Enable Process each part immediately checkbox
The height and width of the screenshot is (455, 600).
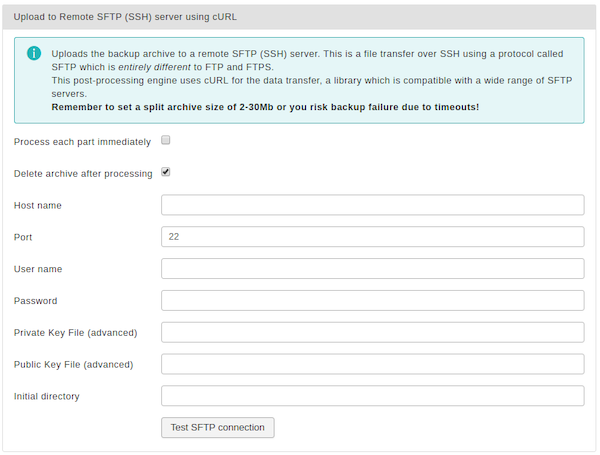click(166, 140)
